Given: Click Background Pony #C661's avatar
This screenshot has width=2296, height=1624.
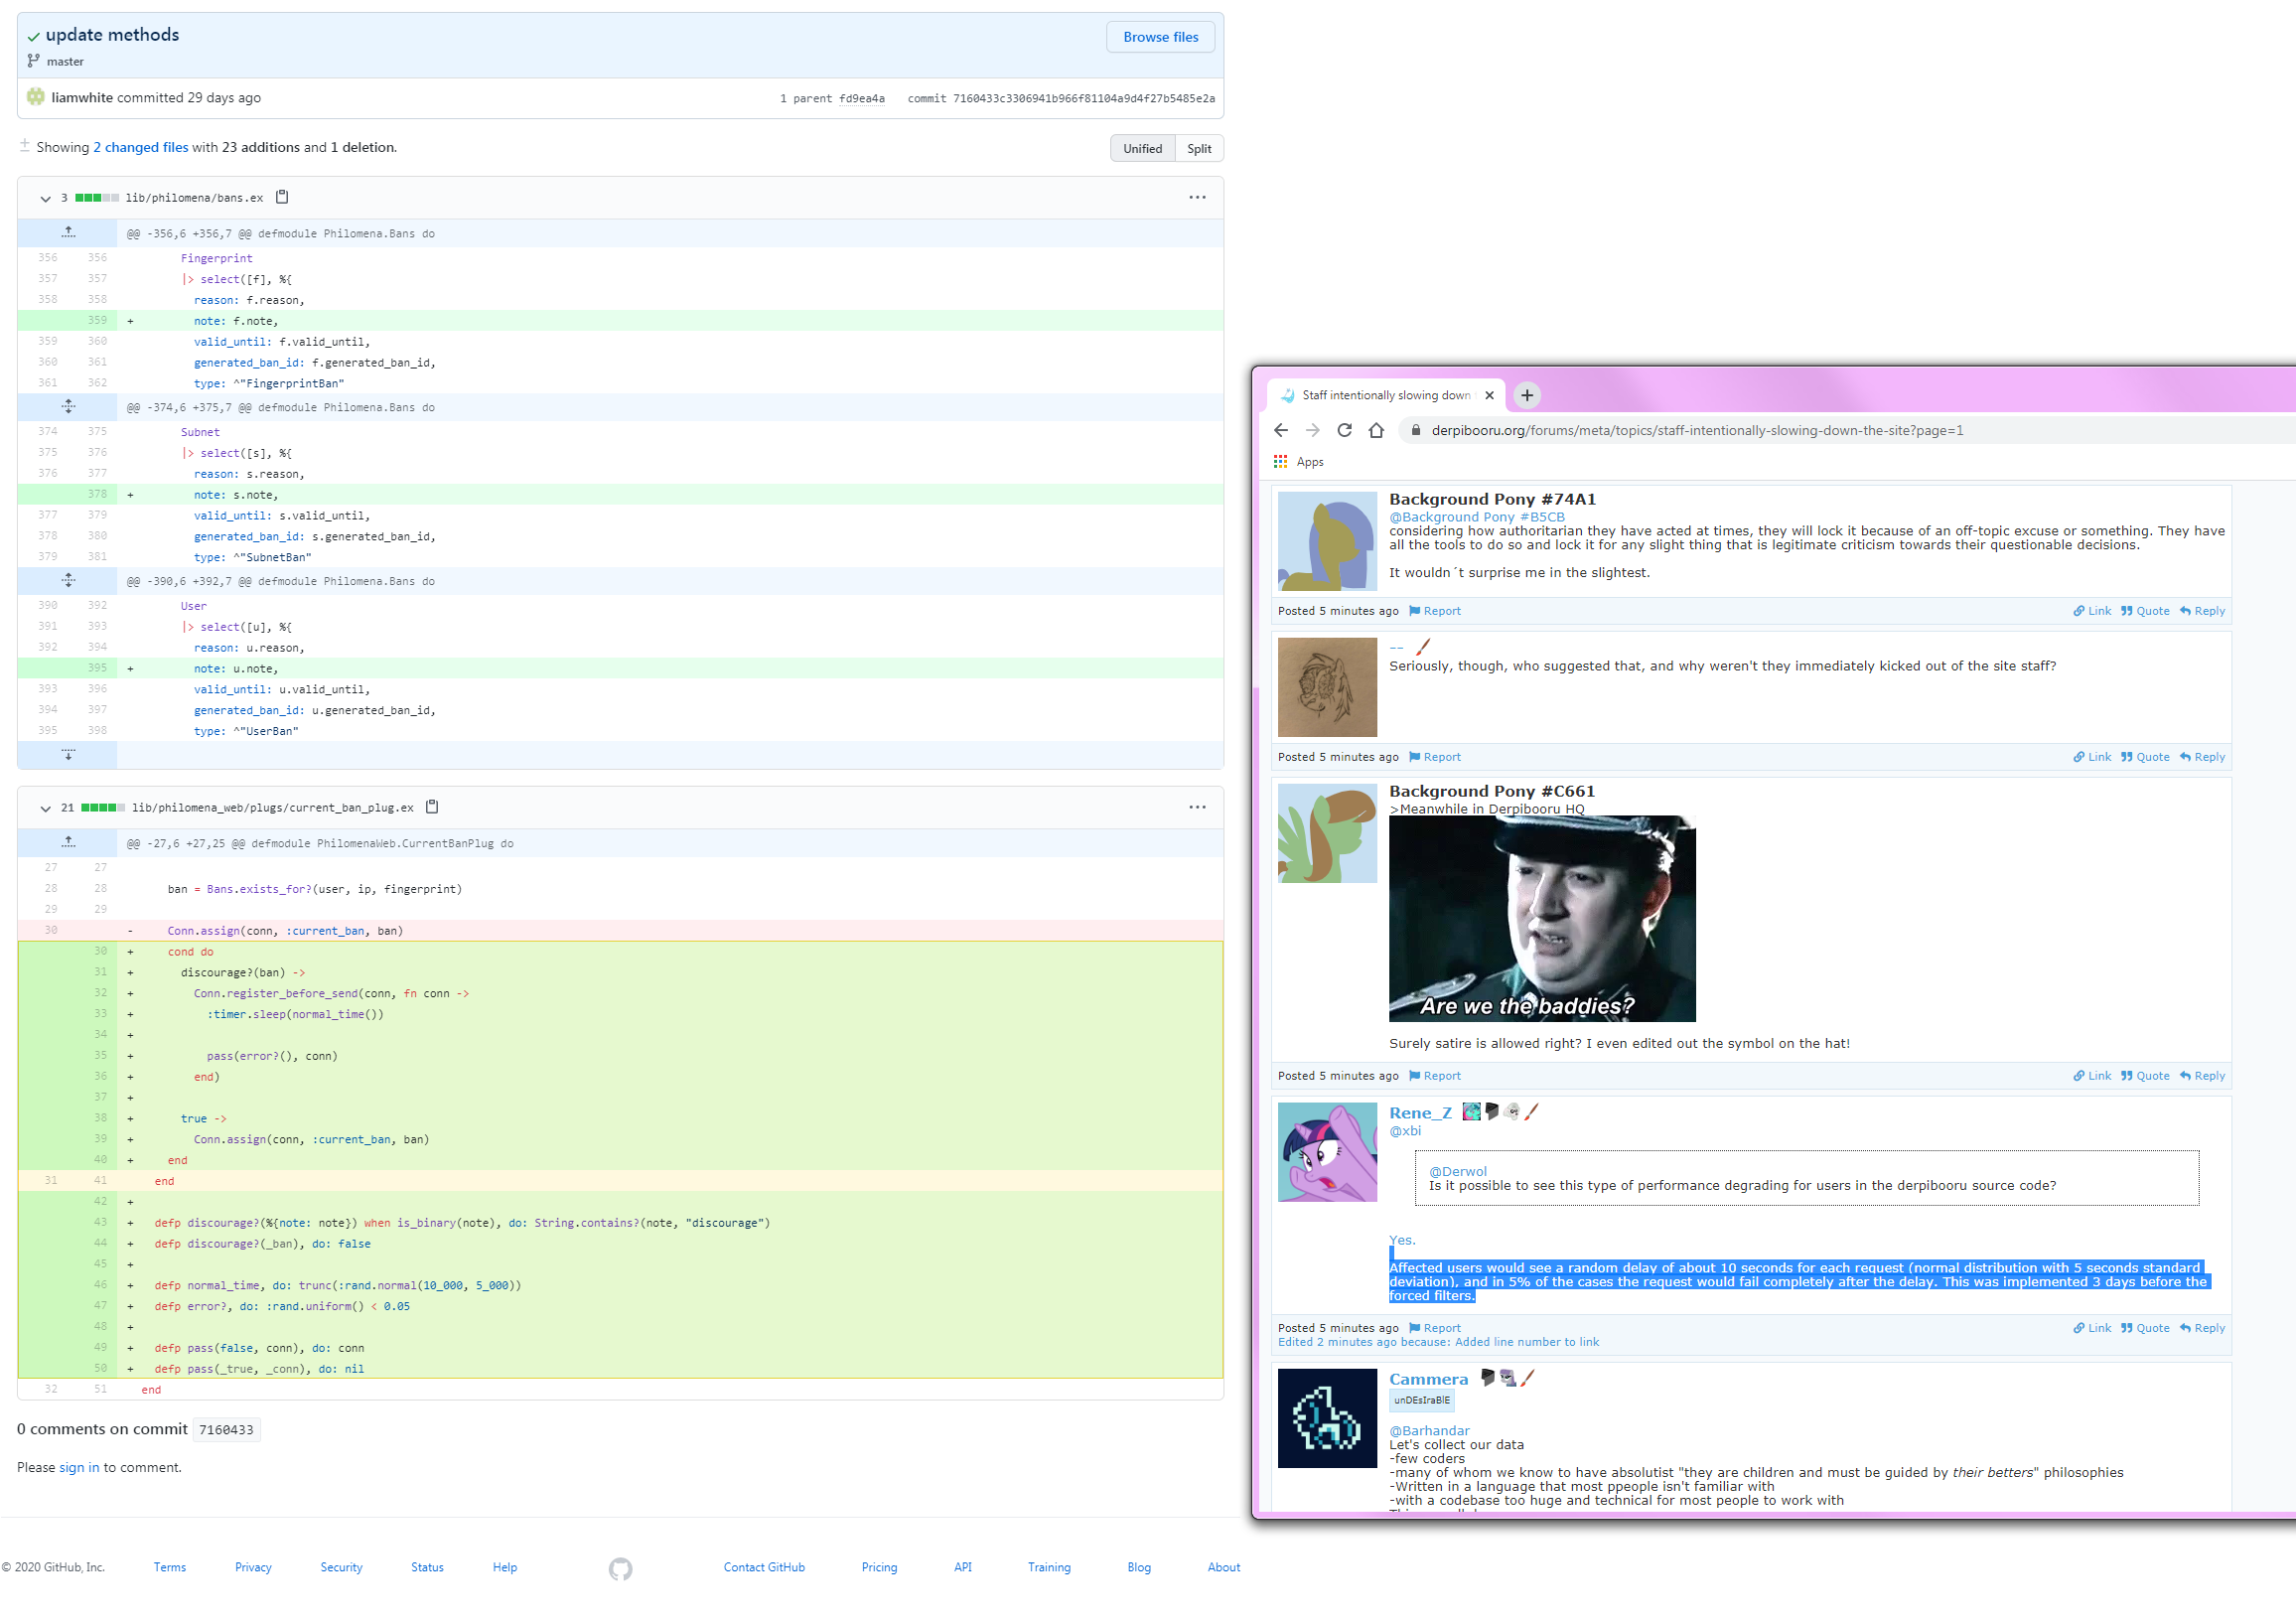Looking at the screenshot, I should point(1327,833).
